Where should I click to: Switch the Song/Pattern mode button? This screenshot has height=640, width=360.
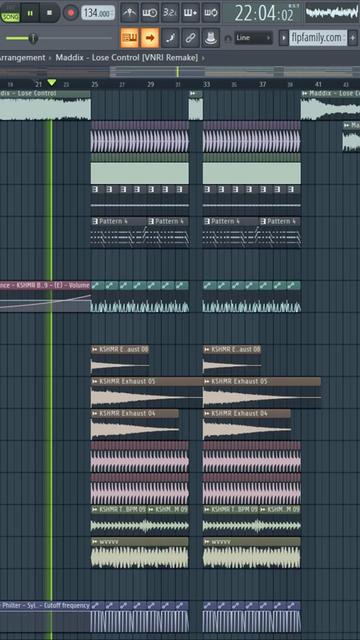(x=10, y=13)
